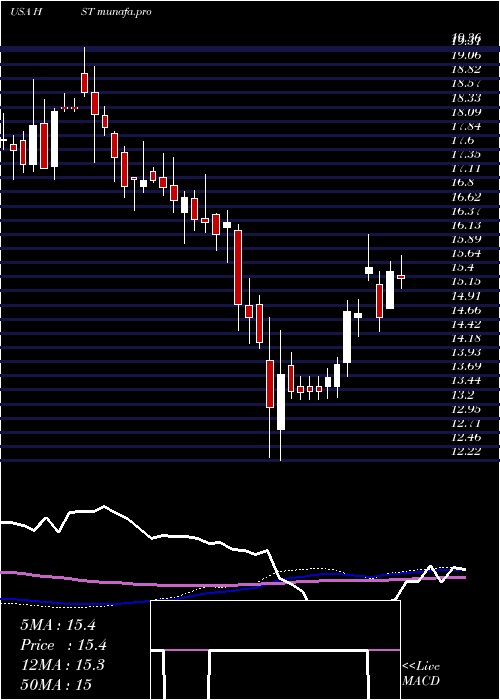
Task: Click the 17.11 price axis label
Action: tap(466, 169)
